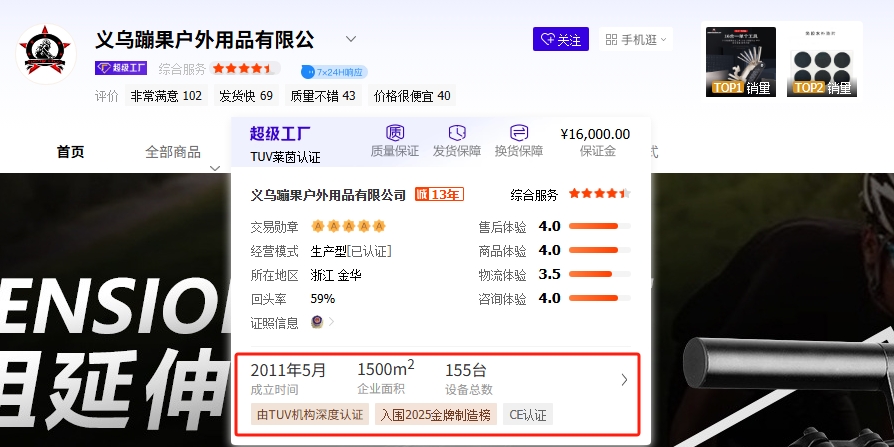Click the popup 综合服务 star rating
This screenshot has width=894, height=447.
click(599, 194)
